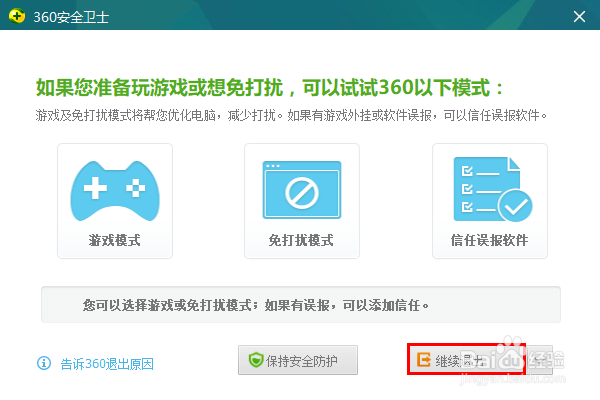Click the 保持安全防护 button
Viewport: 600px width, 400px height.
click(298, 360)
